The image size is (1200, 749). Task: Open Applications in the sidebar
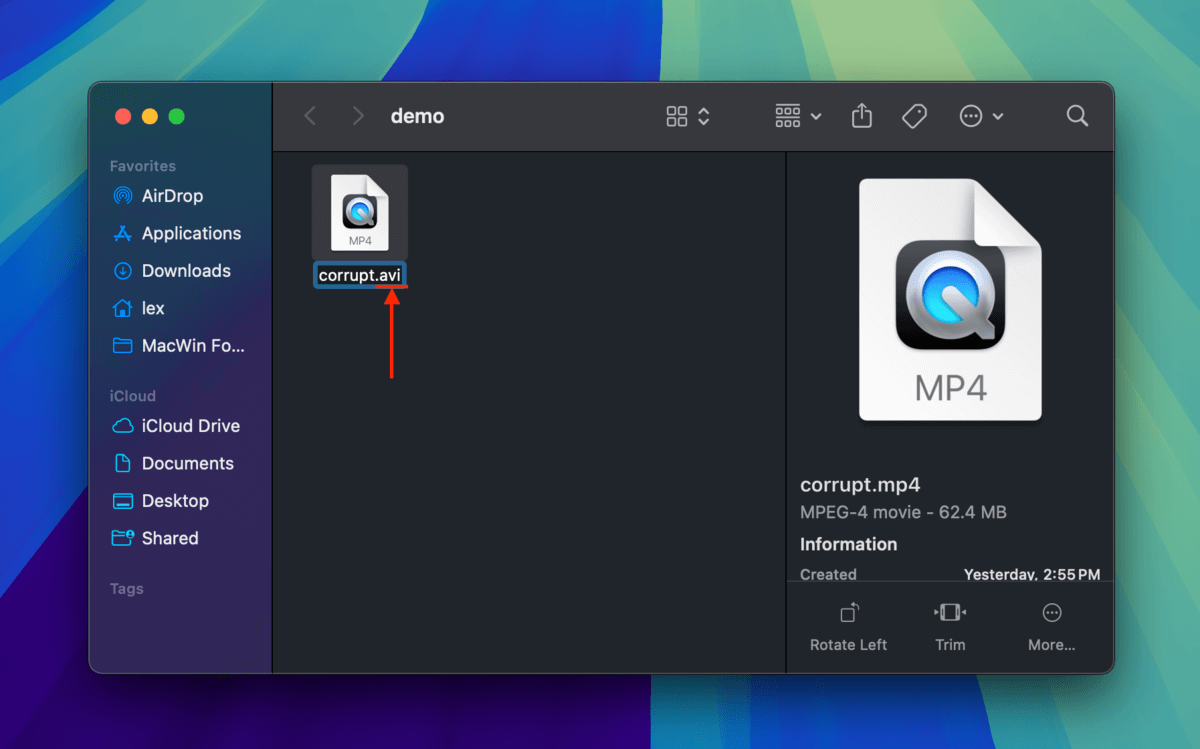[180, 233]
